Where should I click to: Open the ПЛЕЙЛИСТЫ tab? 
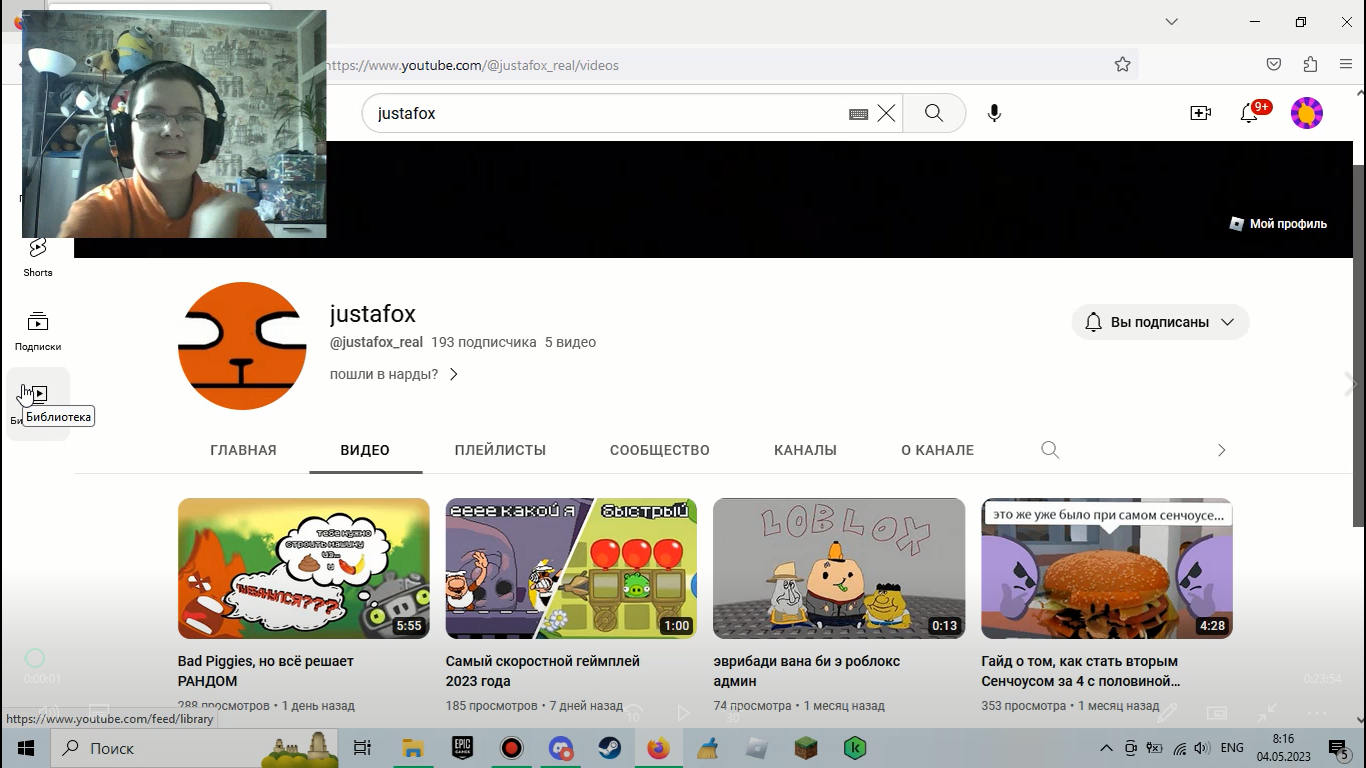[x=500, y=450]
